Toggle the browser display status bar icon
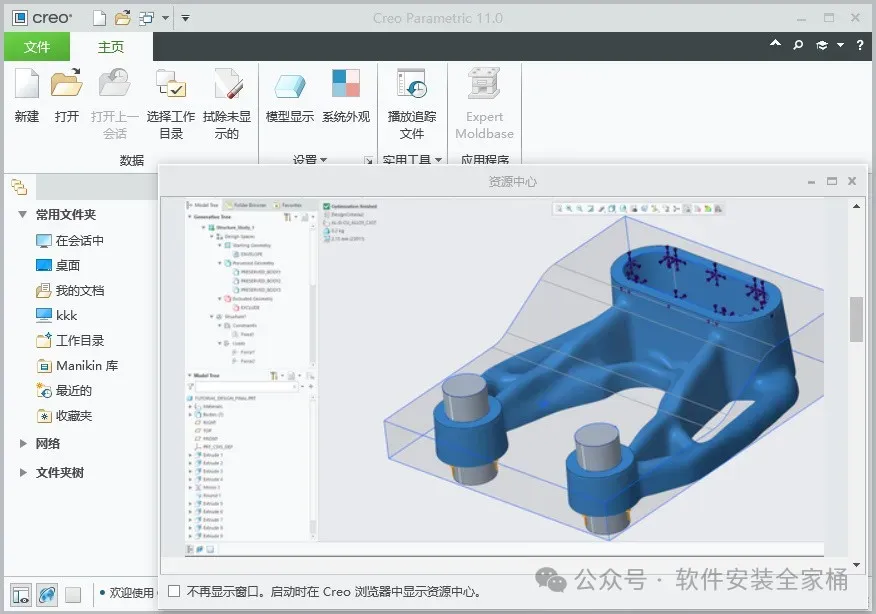876x614 pixels. point(47,595)
